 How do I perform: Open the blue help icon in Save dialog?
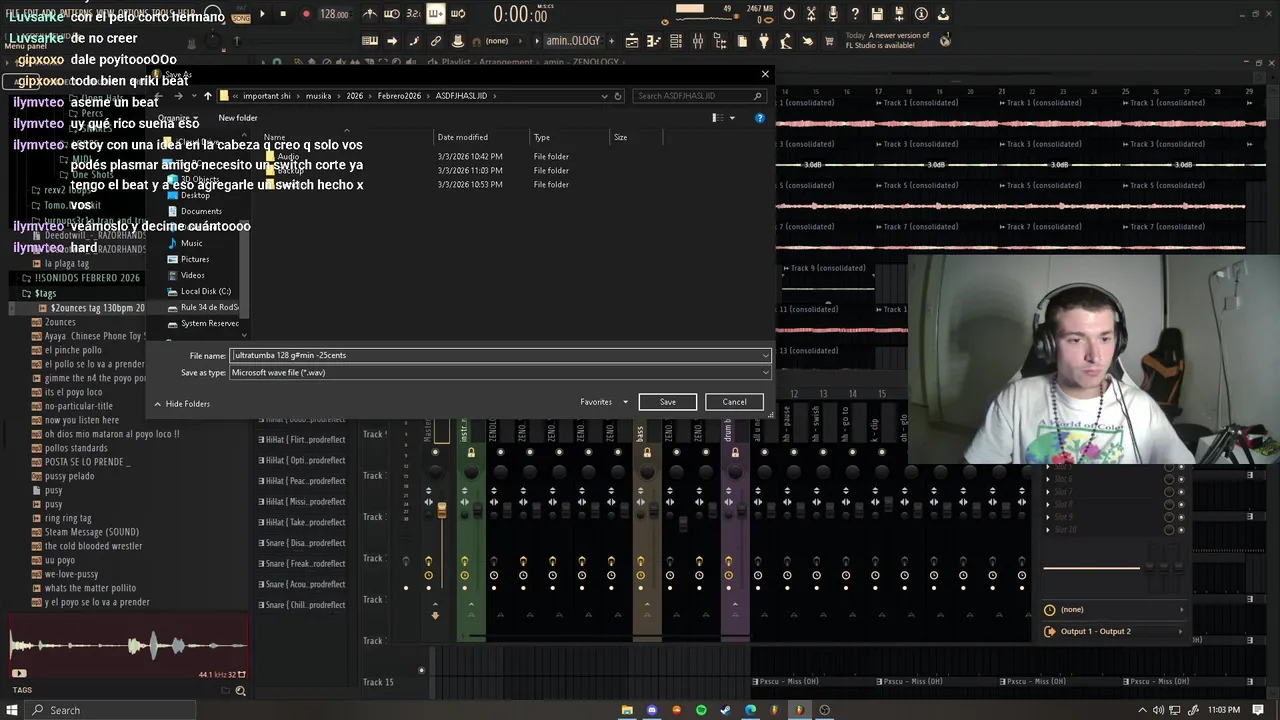point(759,118)
